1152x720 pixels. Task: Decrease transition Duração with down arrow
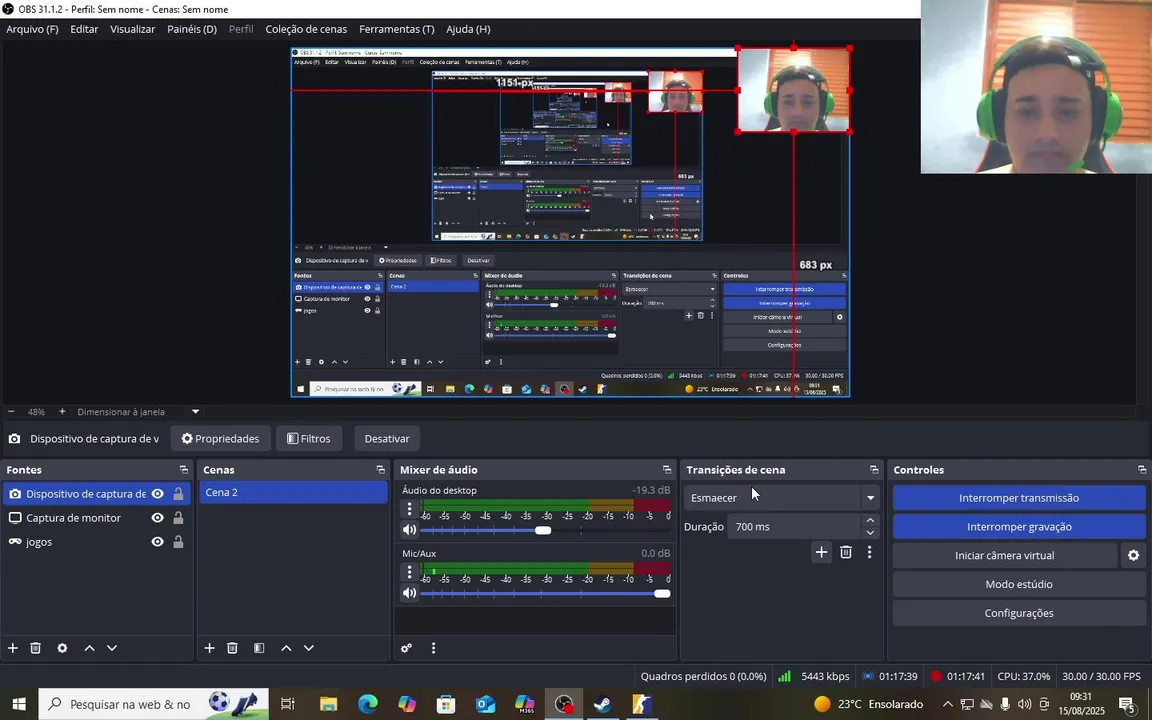[x=871, y=533]
